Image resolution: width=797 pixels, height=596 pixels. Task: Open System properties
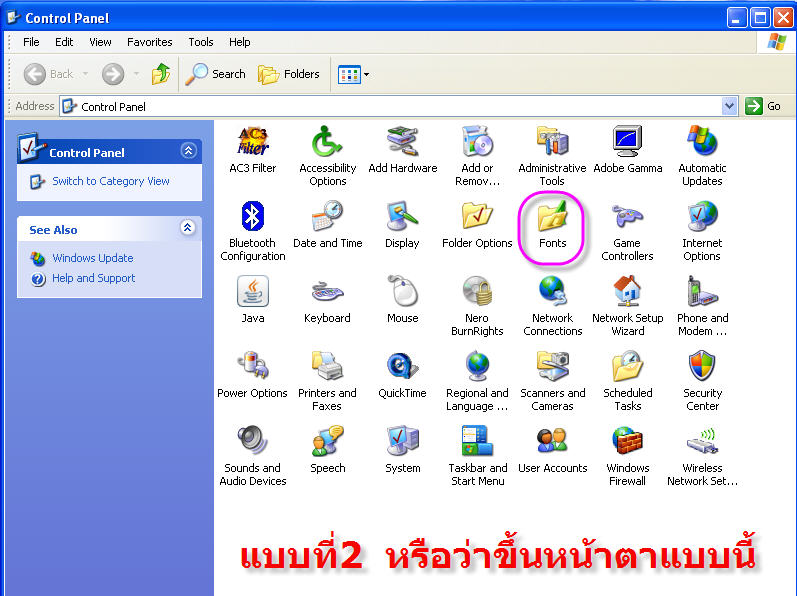403,450
